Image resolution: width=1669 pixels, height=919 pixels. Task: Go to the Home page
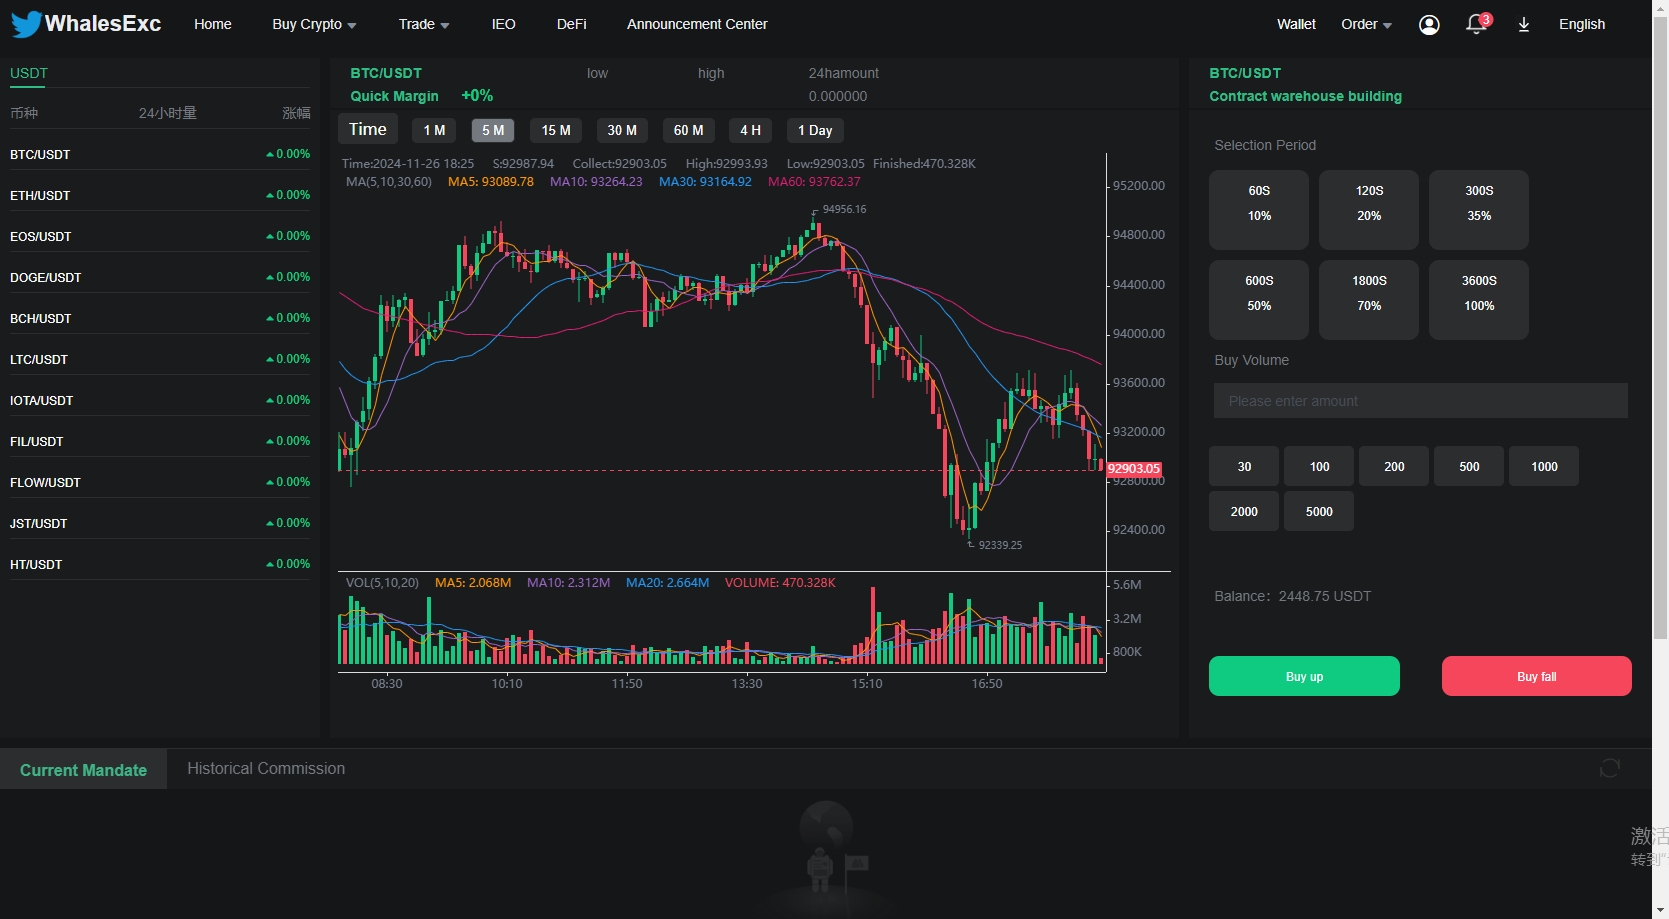pyautogui.click(x=213, y=24)
